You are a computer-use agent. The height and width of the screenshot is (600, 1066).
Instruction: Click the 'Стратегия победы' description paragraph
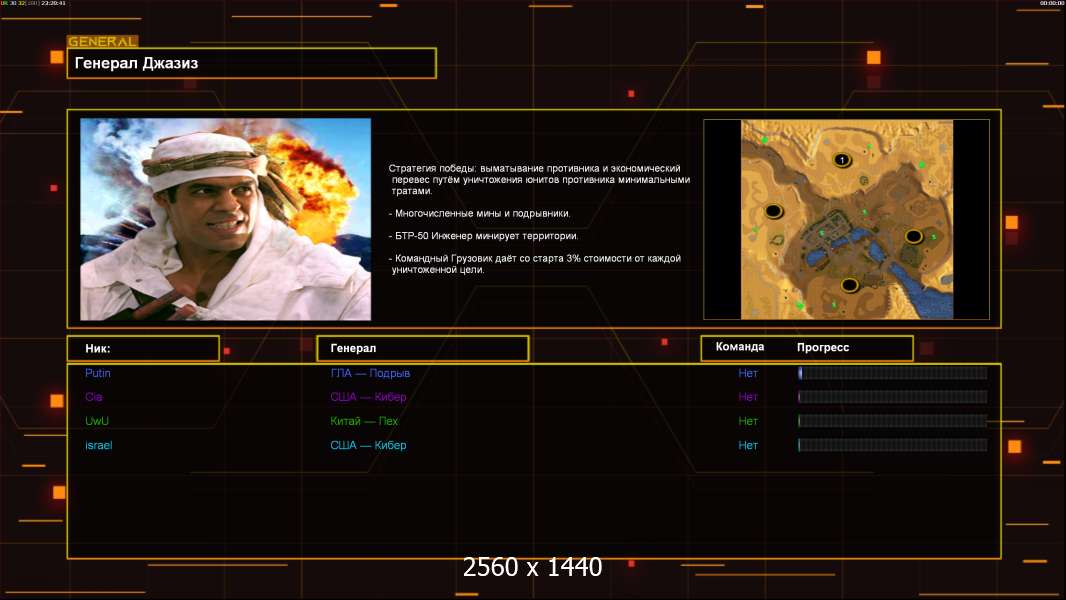click(539, 179)
